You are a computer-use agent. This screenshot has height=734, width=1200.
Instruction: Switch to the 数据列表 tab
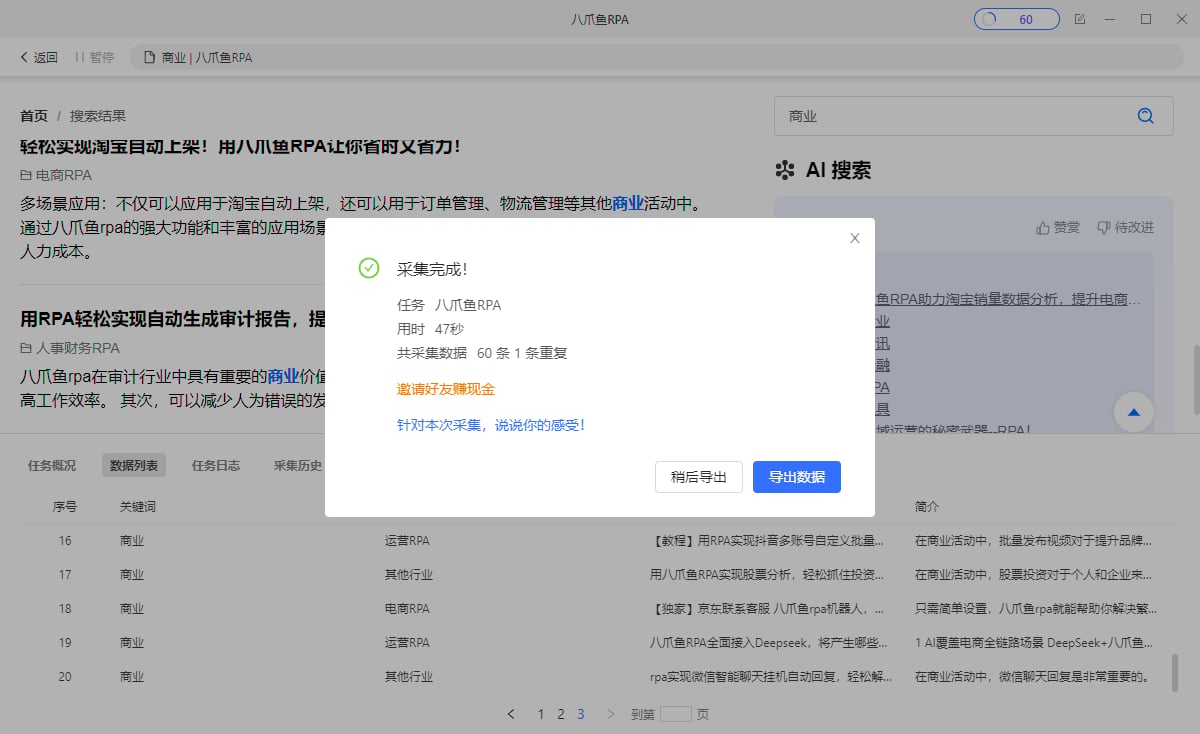coord(134,465)
